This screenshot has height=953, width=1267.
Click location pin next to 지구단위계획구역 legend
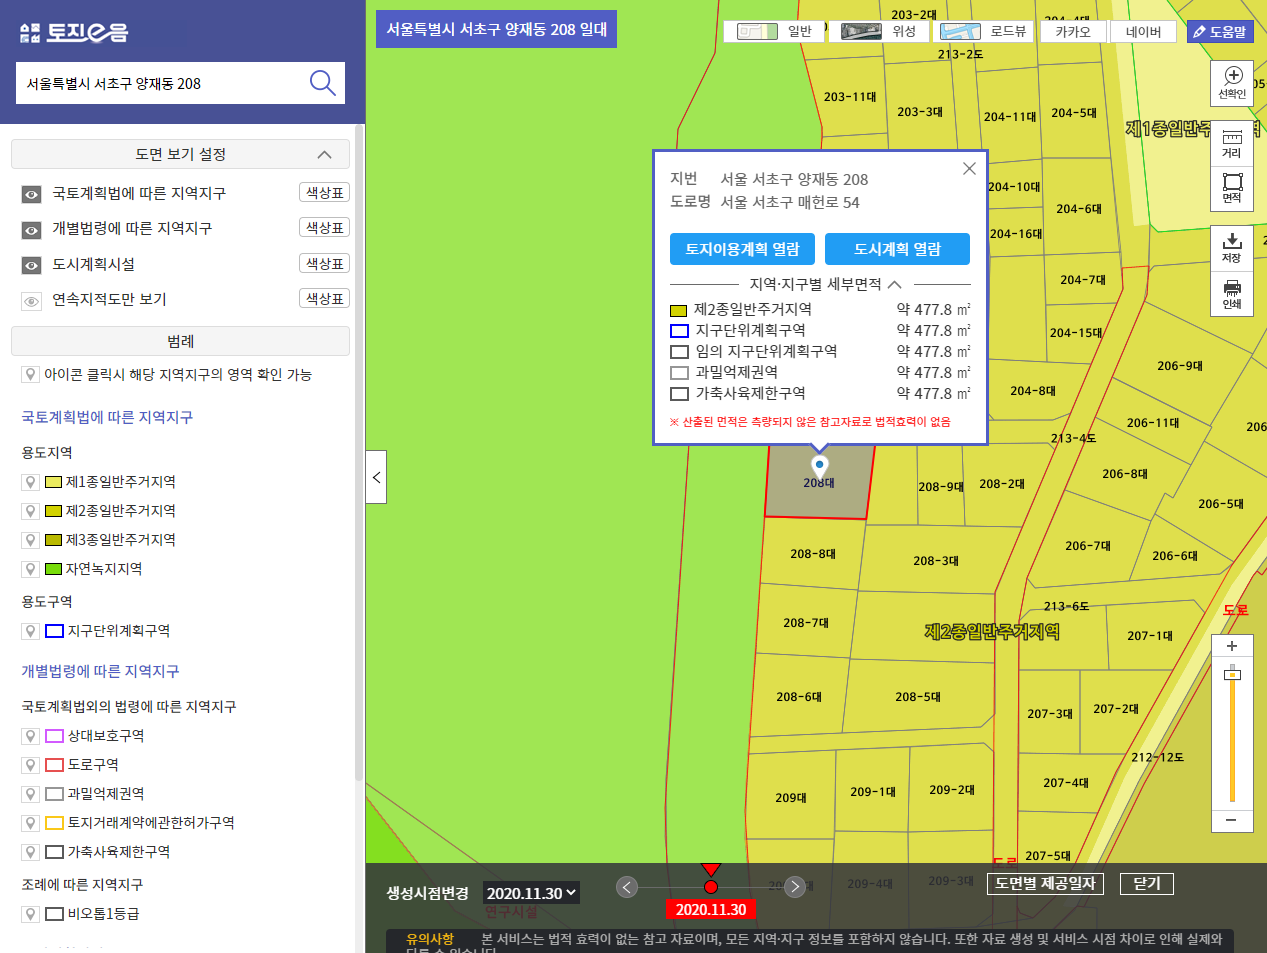click(x=31, y=631)
